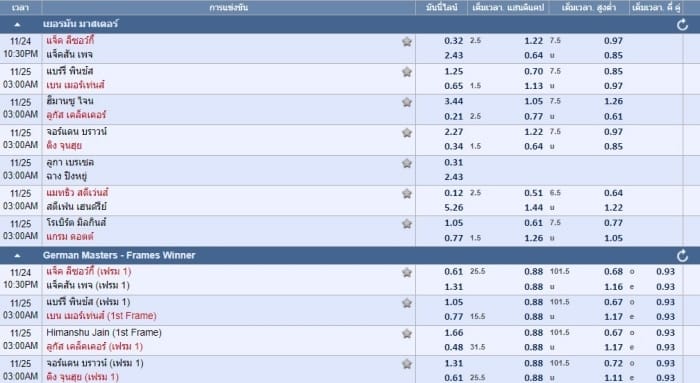Viewport: 700px width, 383px height.
Task: Star the โรเบิร์ต มิลกิ้นส์ match
Action: (x=407, y=224)
